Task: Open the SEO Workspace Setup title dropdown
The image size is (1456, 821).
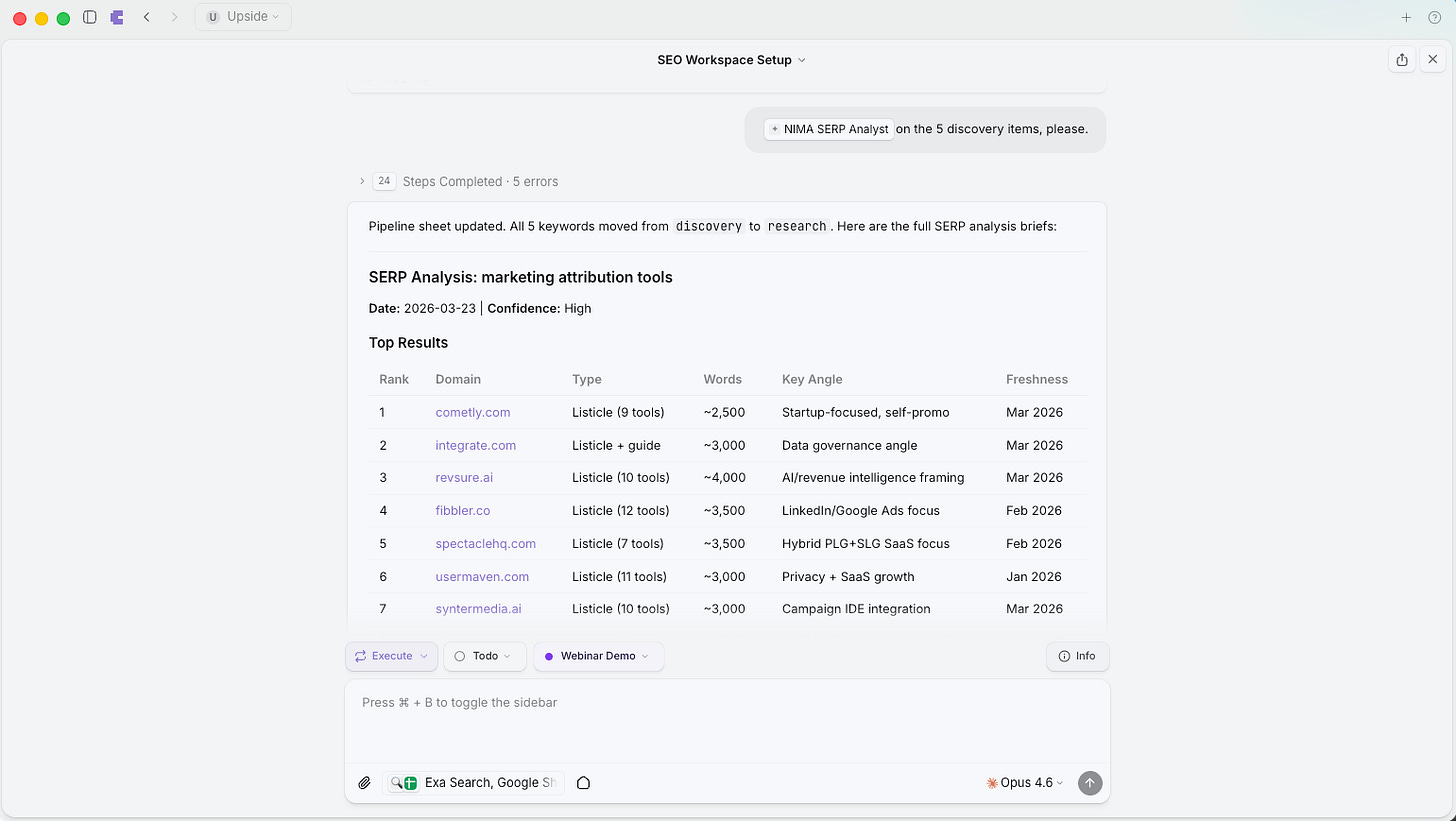Action: 731,60
